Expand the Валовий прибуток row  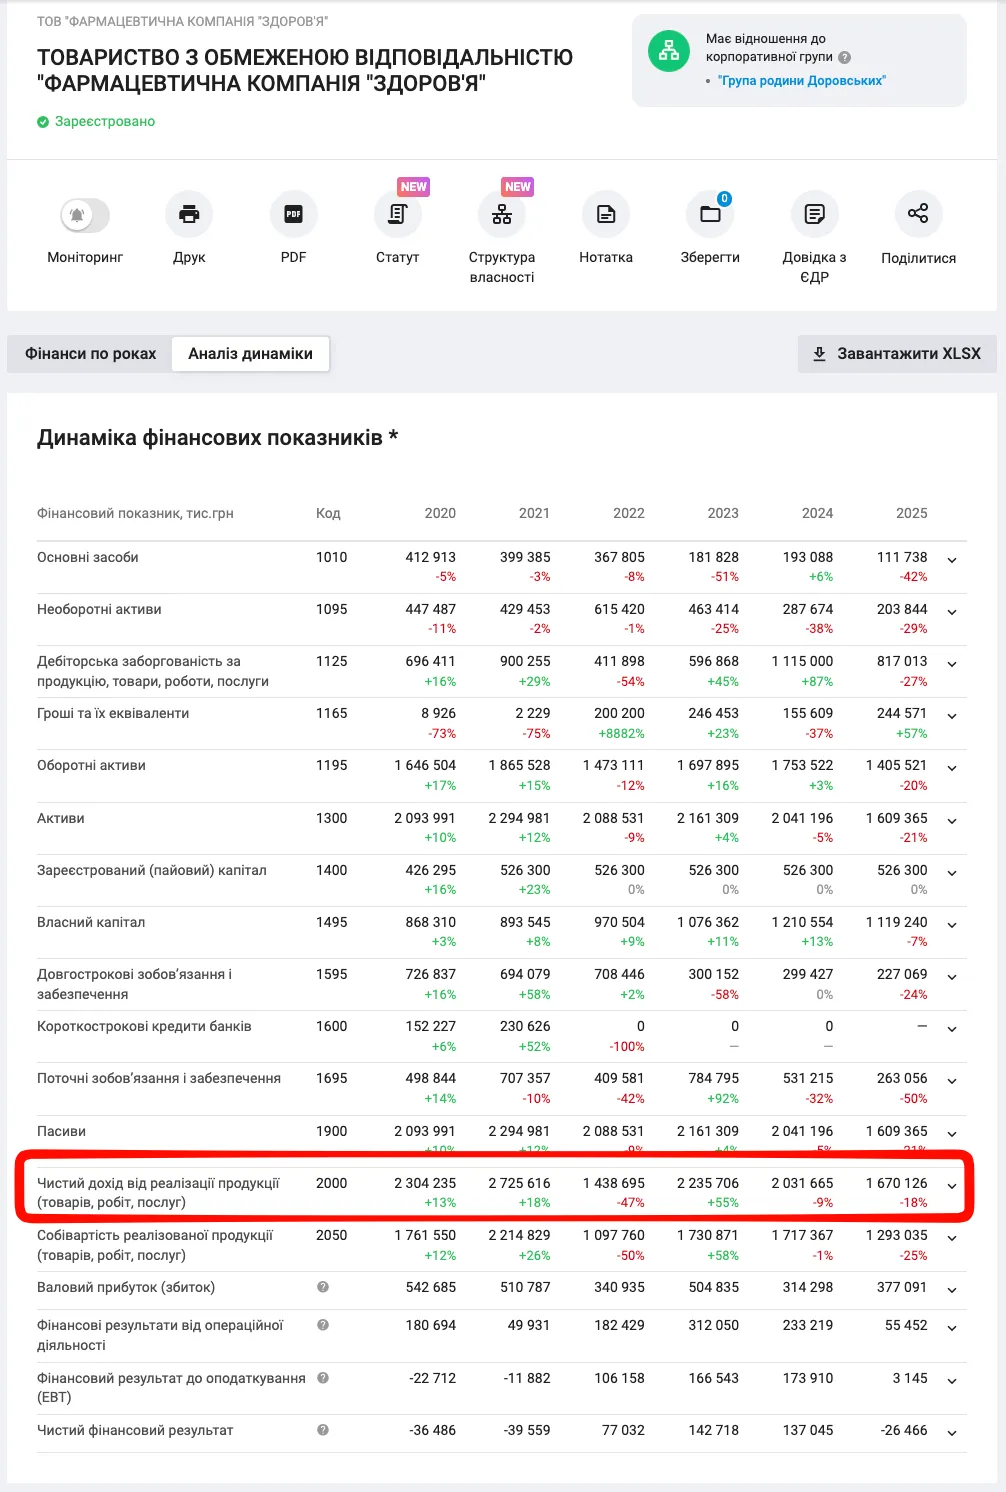coord(952,1290)
